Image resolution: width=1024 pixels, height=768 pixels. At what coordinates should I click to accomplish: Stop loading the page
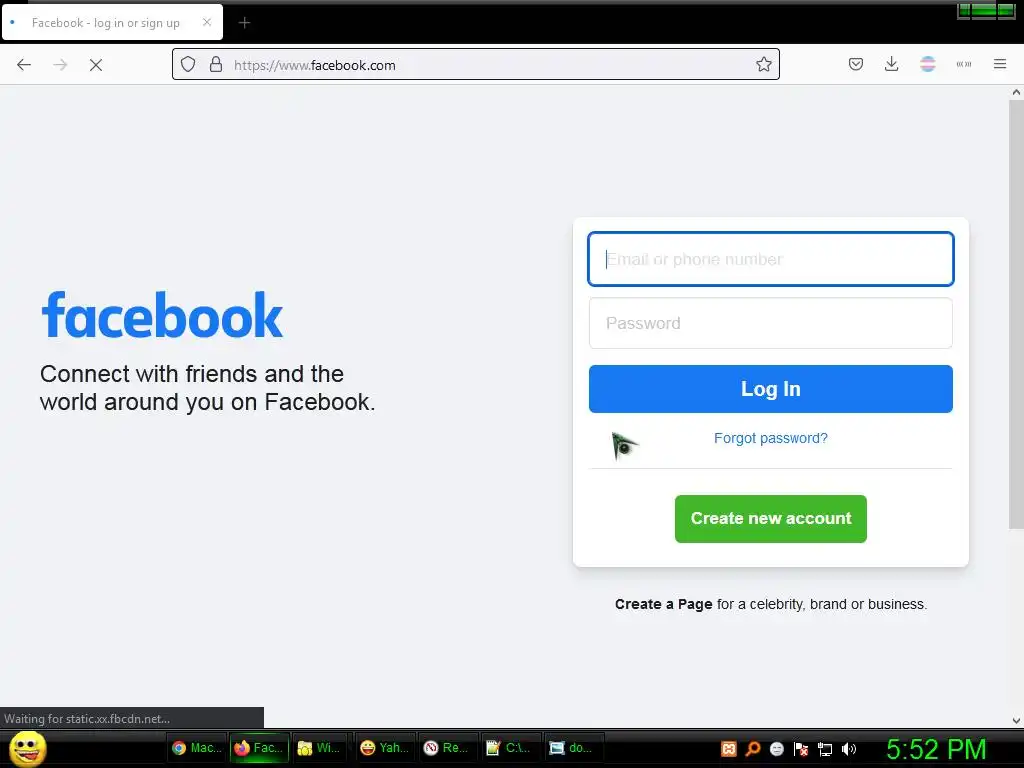(96, 65)
